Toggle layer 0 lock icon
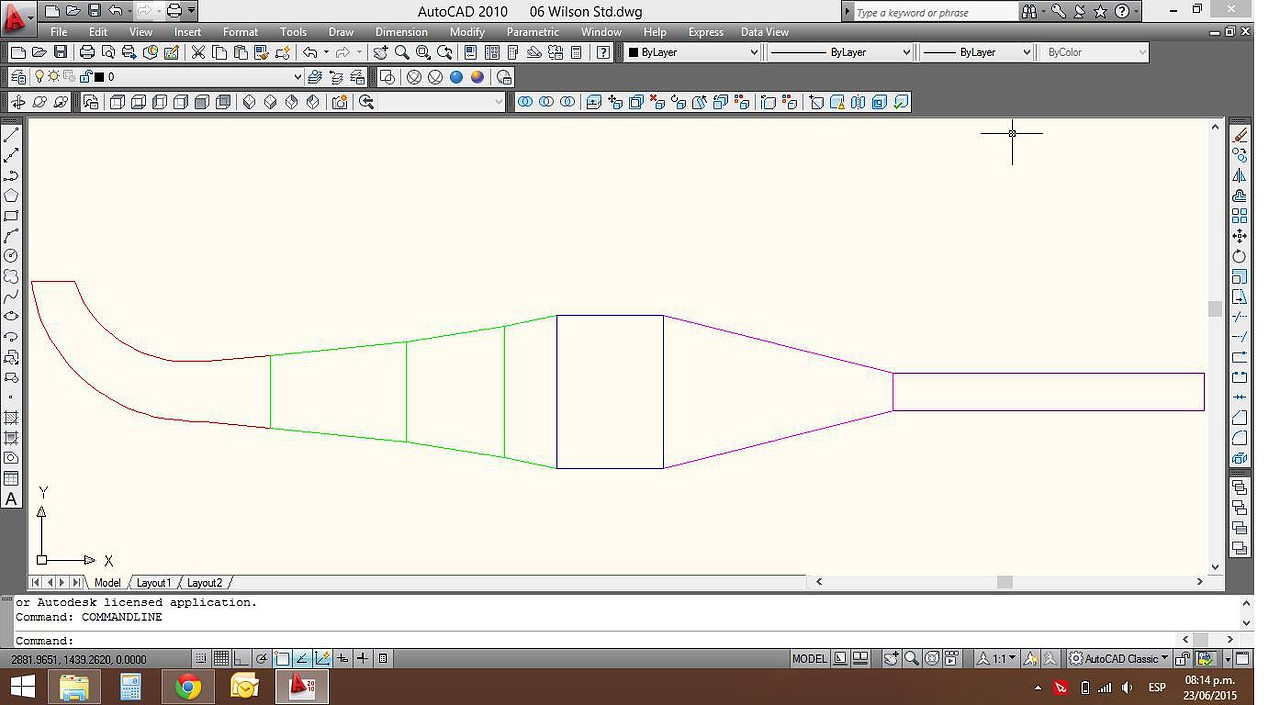 pyautogui.click(x=86, y=77)
